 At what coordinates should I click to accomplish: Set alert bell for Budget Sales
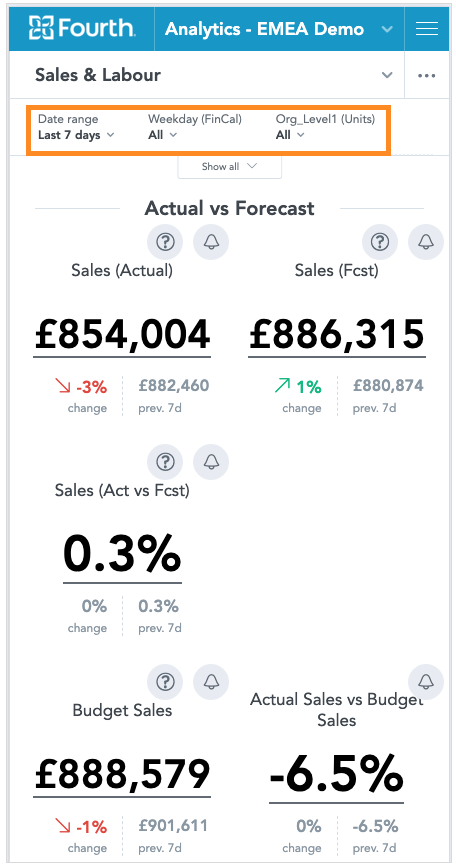(x=211, y=682)
